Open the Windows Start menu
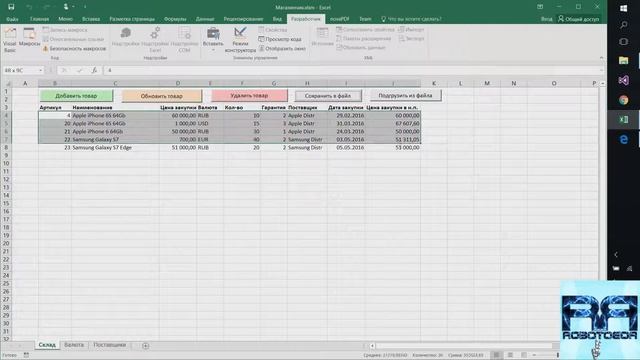 (x=624, y=8)
